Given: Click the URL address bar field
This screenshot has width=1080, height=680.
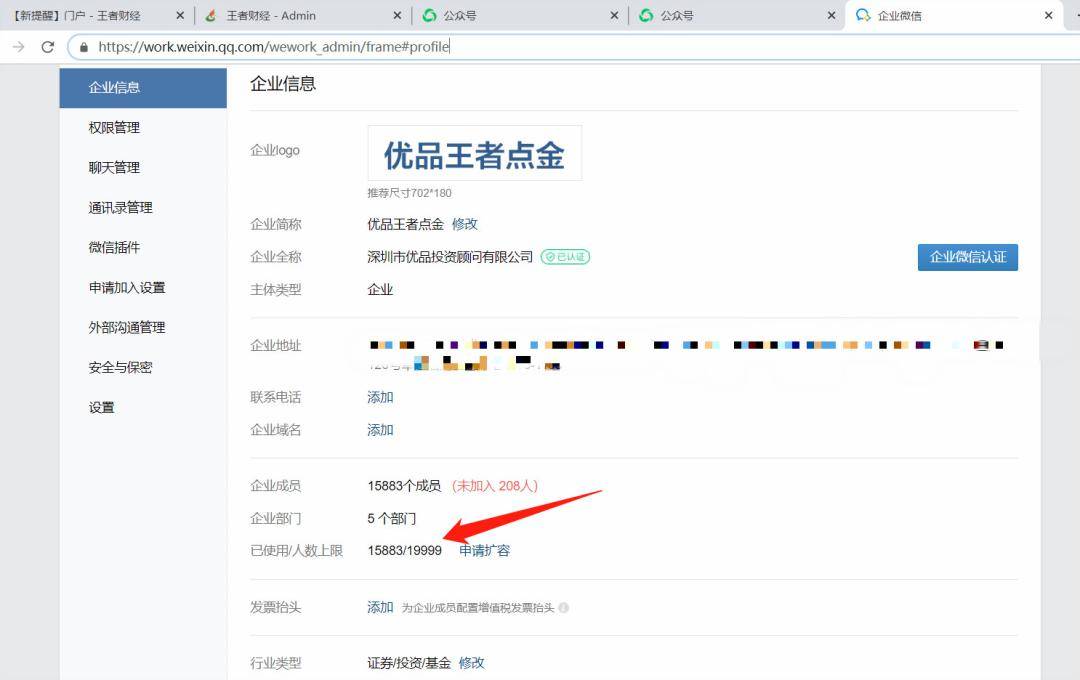Looking at the screenshot, I should tap(574, 47).
